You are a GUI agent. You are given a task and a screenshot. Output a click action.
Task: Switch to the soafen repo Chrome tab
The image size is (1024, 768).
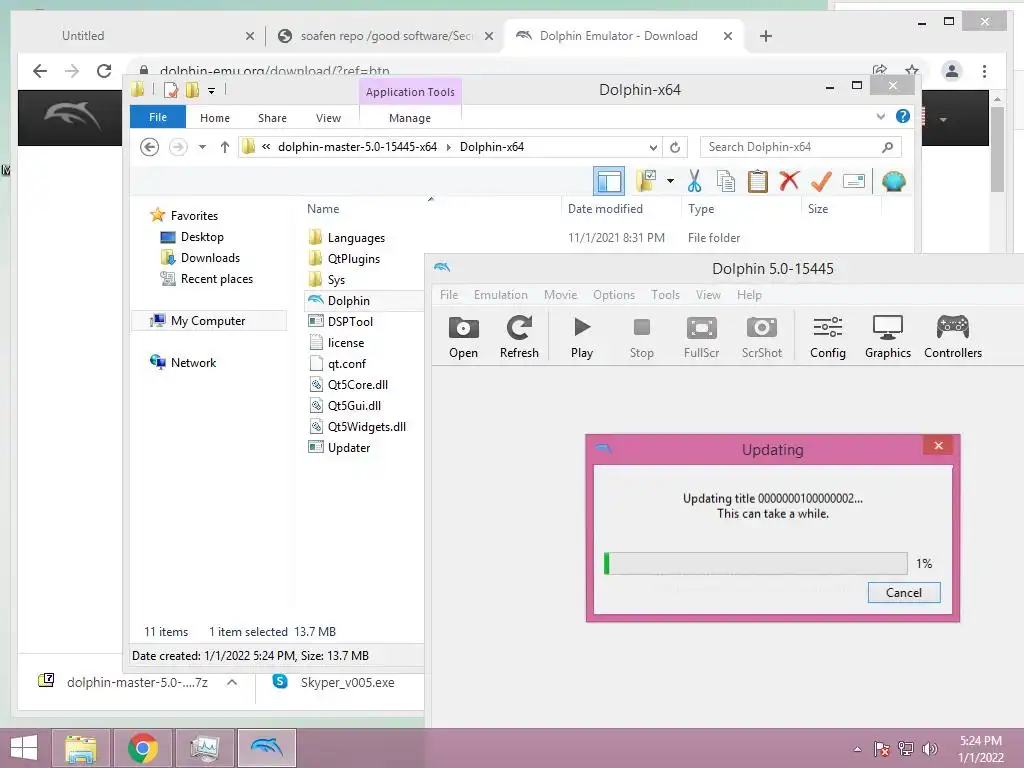(x=385, y=36)
